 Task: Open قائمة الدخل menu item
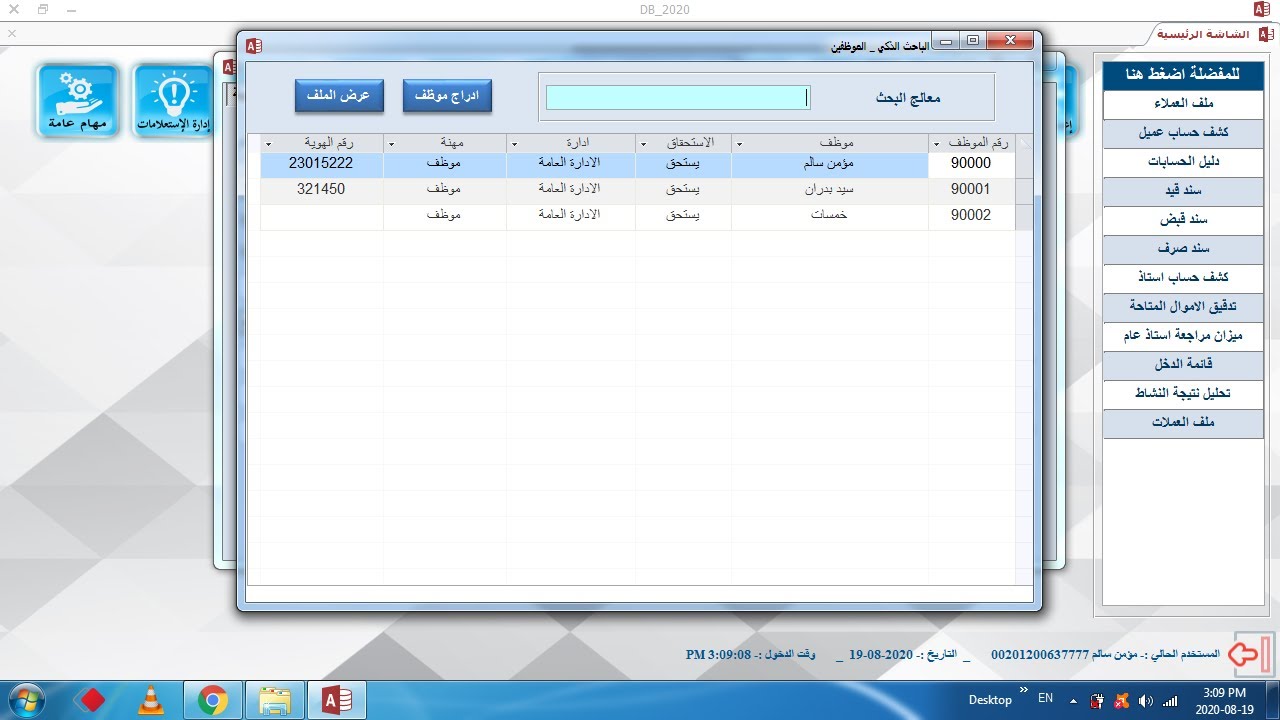[x=1183, y=365]
